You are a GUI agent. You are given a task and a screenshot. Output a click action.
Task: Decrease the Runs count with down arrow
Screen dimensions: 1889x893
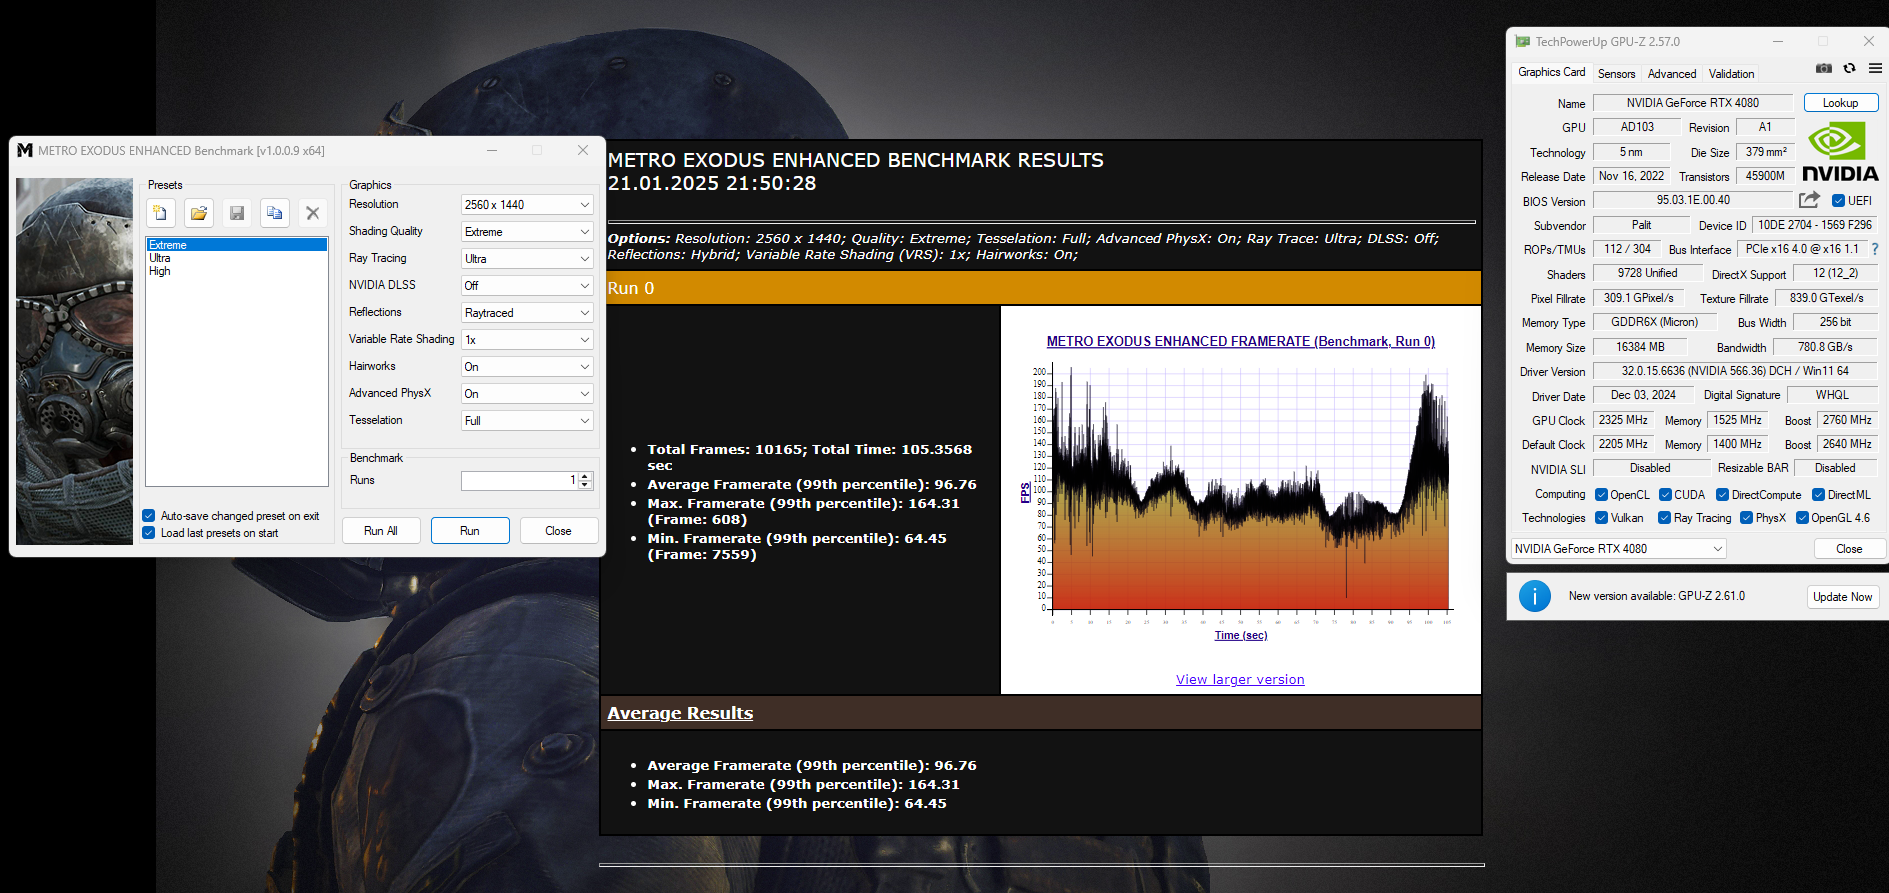[586, 486]
